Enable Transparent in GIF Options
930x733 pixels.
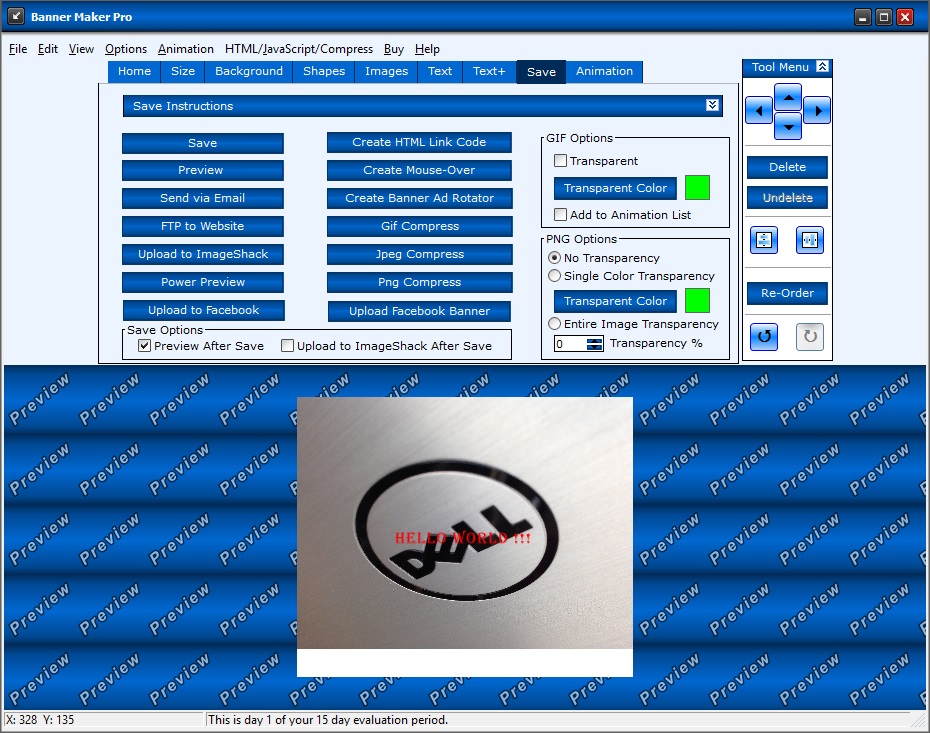point(558,160)
